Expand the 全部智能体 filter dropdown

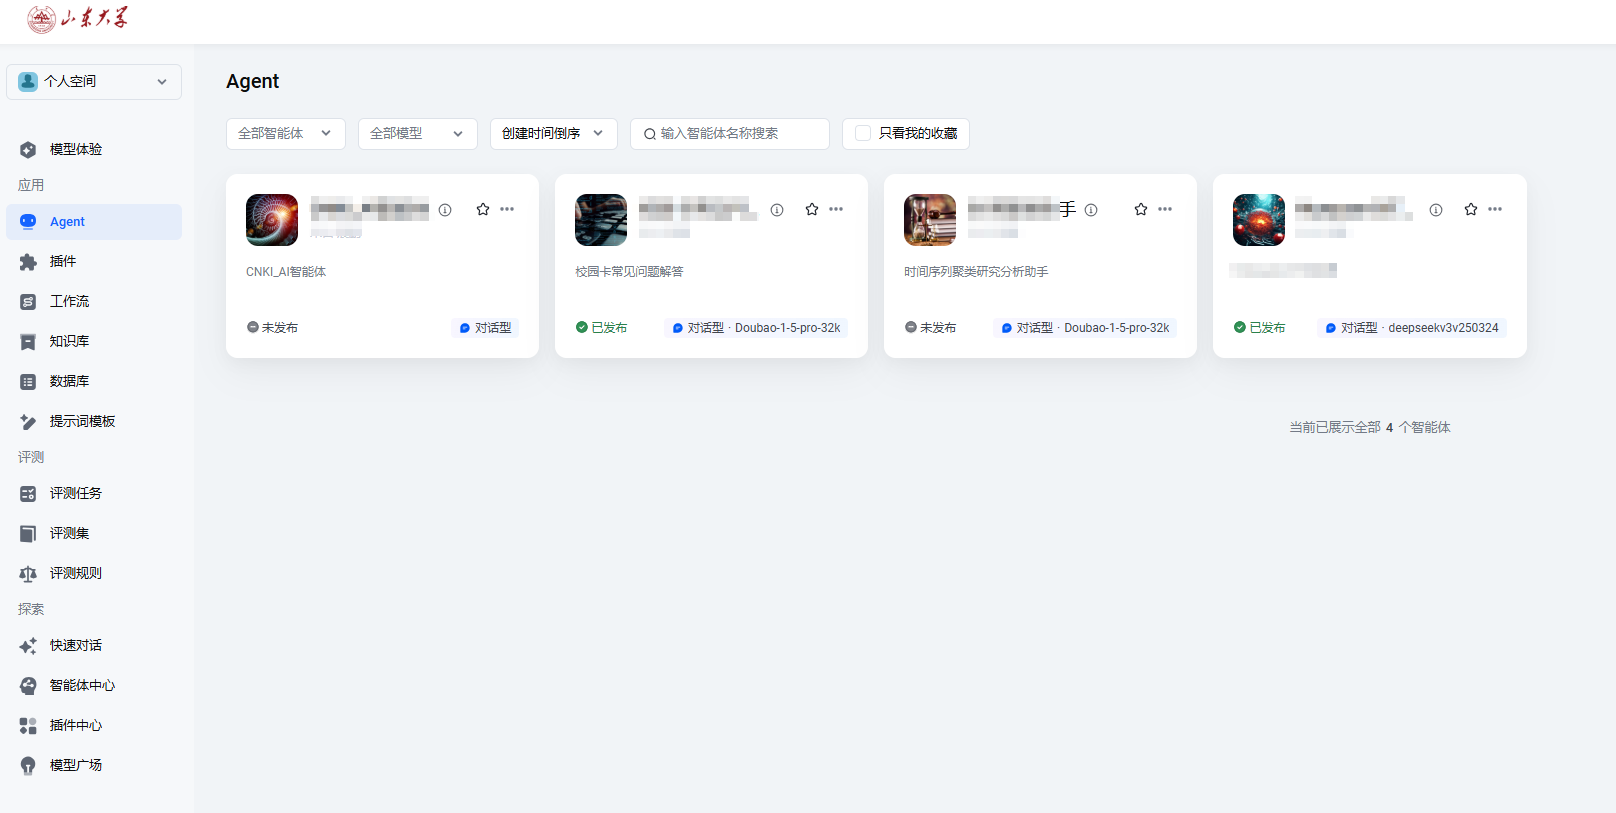click(x=285, y=134)
